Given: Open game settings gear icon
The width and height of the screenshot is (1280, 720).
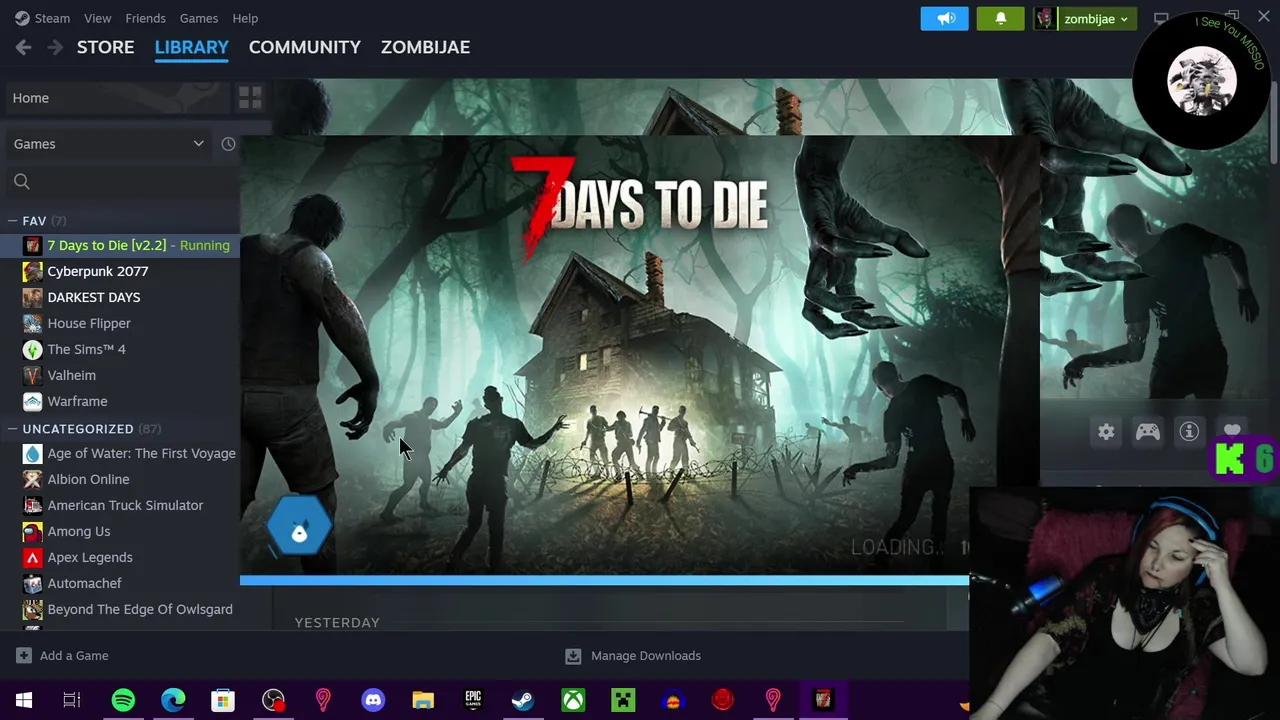Looking at the screenshot, I should point(1106,432).
